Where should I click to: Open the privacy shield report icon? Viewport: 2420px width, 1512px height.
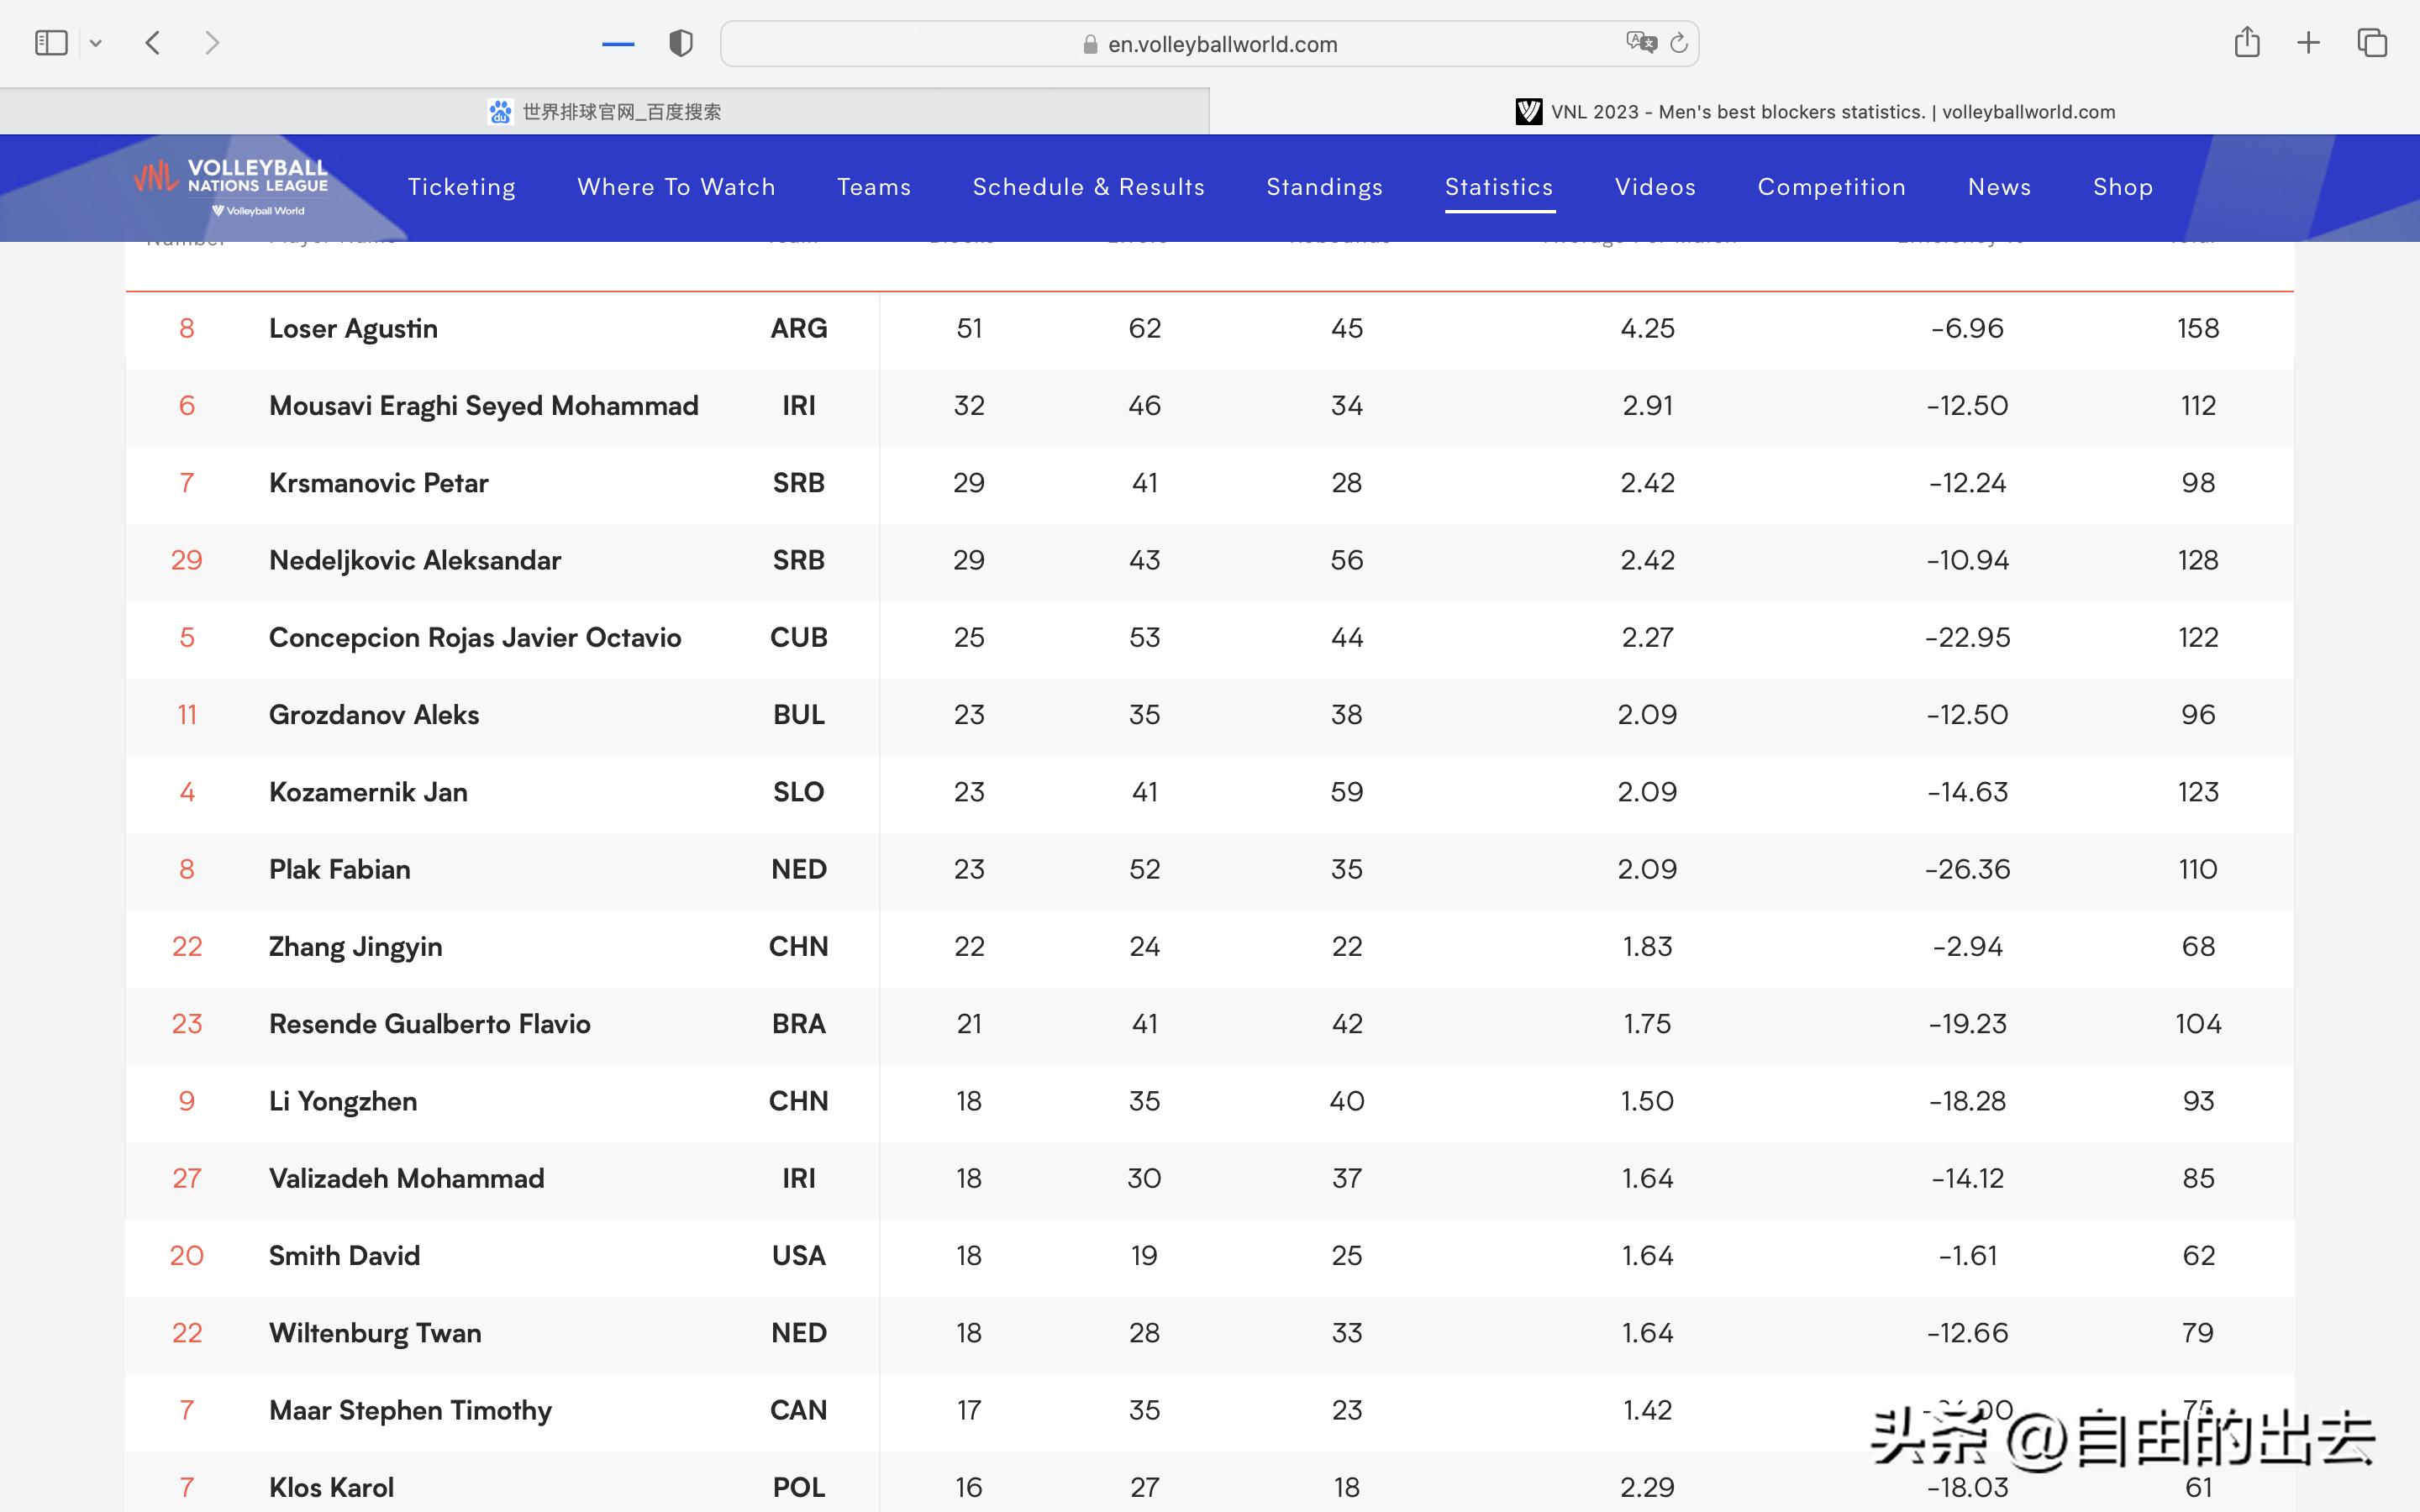click(681, 44)
